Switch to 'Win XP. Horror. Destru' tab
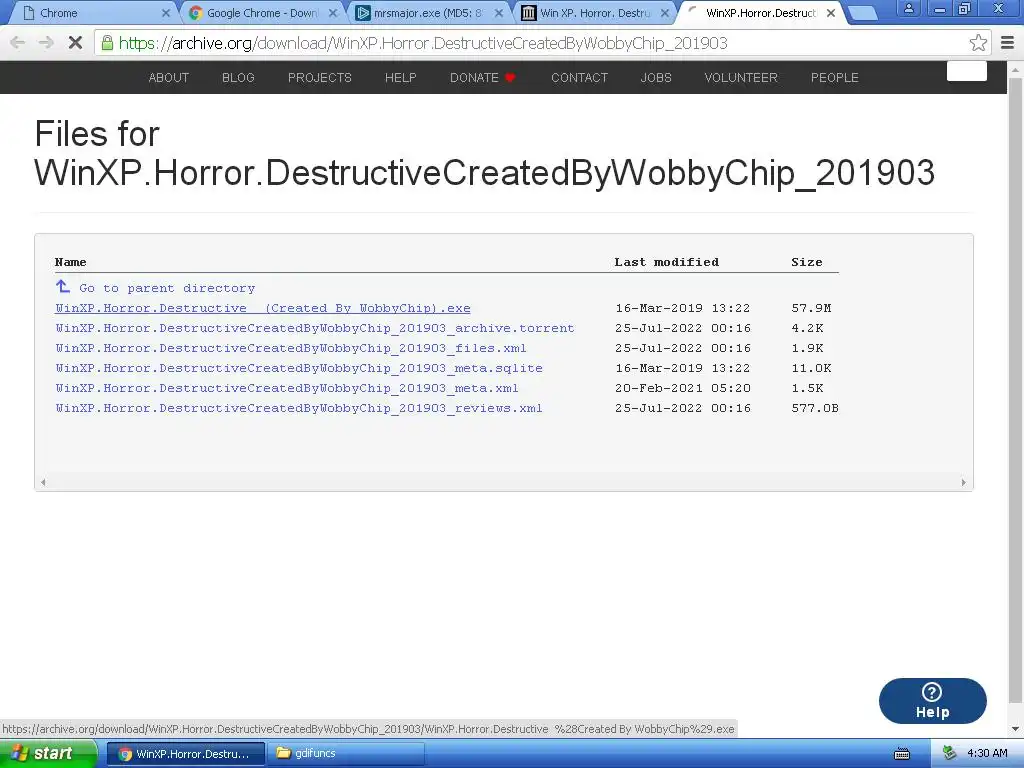 pos(594,13)
